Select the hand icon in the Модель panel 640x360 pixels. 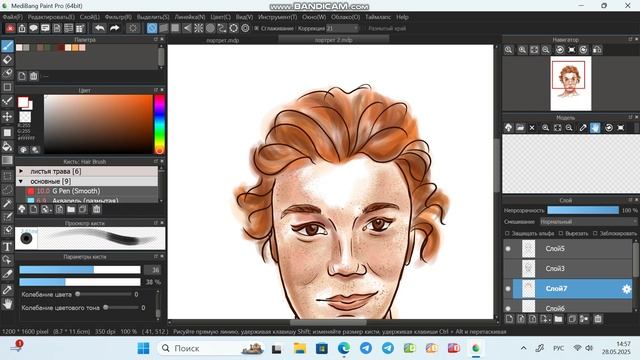[x=595, y=128]
